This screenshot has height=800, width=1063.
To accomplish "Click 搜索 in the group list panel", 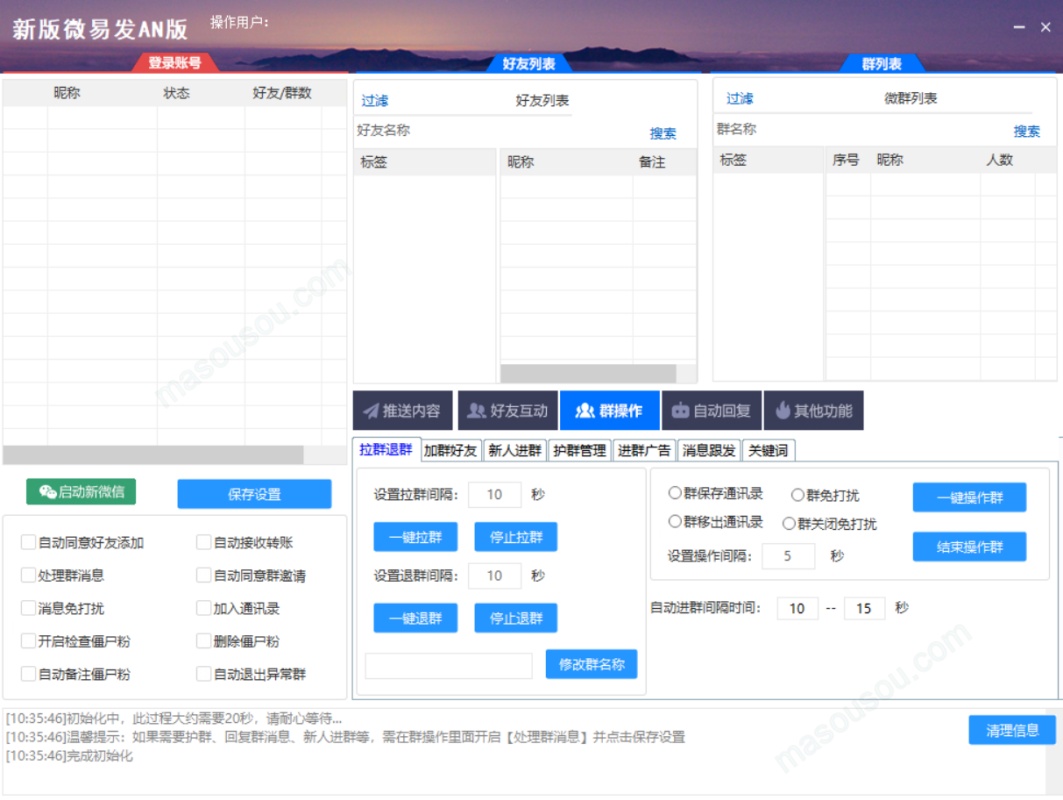I will pyautogui.click(x=1026, y=131).
